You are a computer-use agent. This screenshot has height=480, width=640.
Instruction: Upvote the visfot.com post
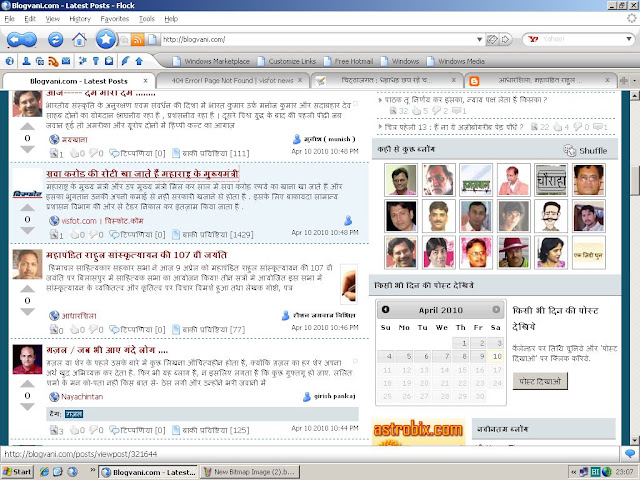coord(27,208)
